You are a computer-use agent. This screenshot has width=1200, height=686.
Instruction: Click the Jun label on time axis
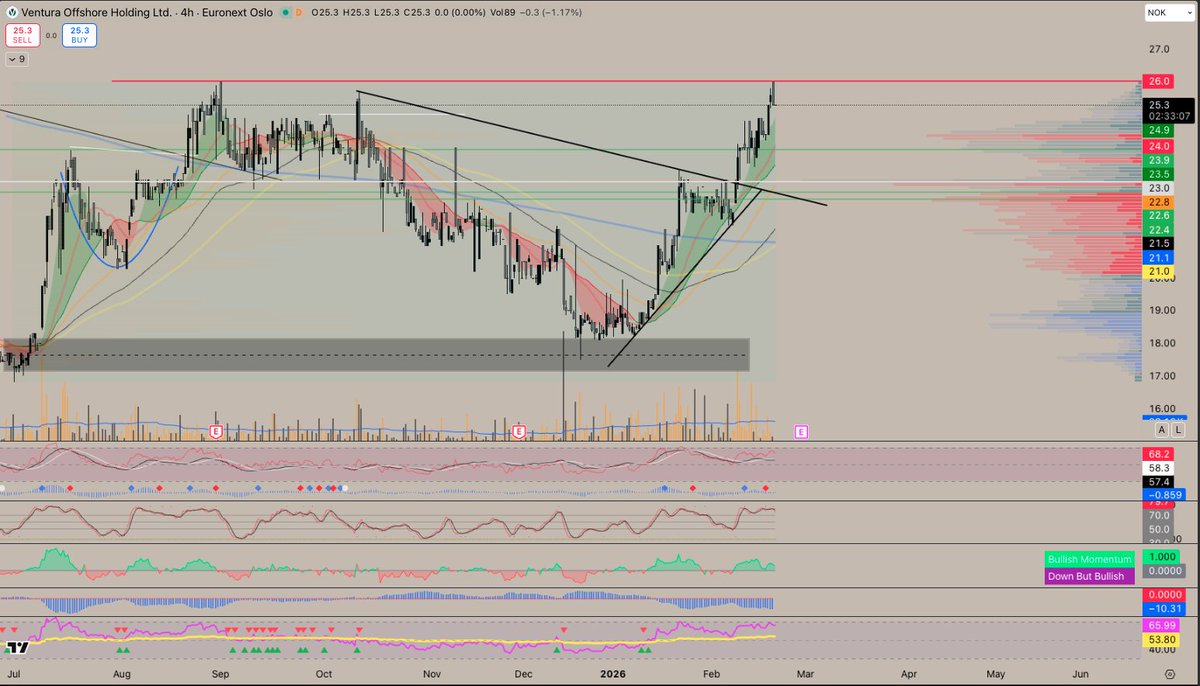[x=1080, y=674]
